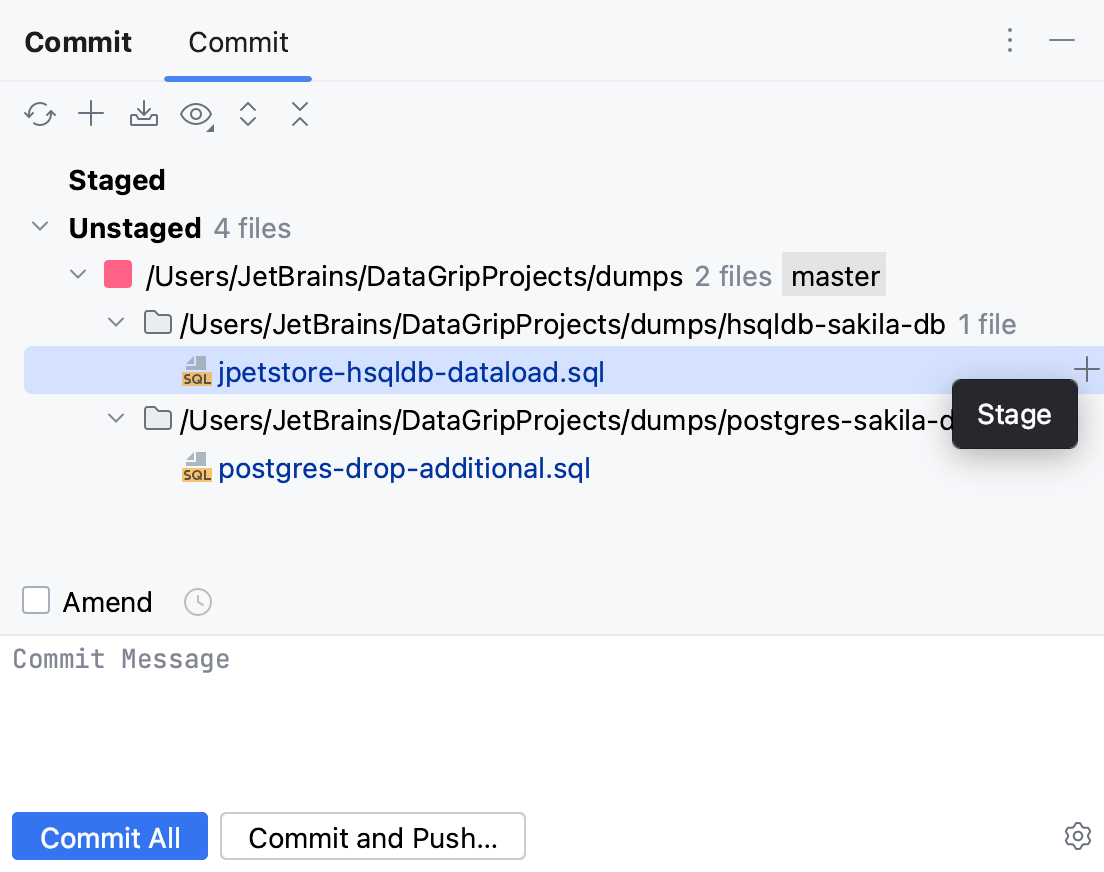The height and width of the screenshot is (872, 1104).
Task: Collapse the dumps repository node
Action: pos(78,275)
